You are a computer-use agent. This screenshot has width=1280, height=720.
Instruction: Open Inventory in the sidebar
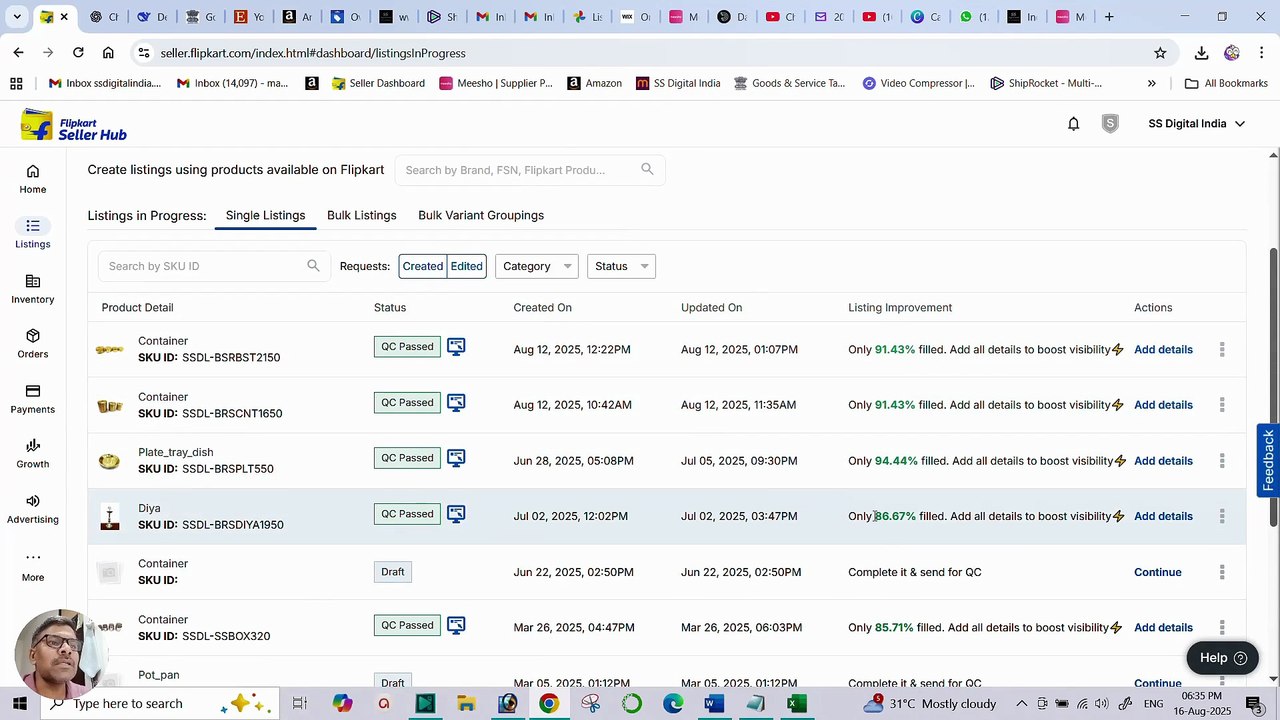point(33,289)
